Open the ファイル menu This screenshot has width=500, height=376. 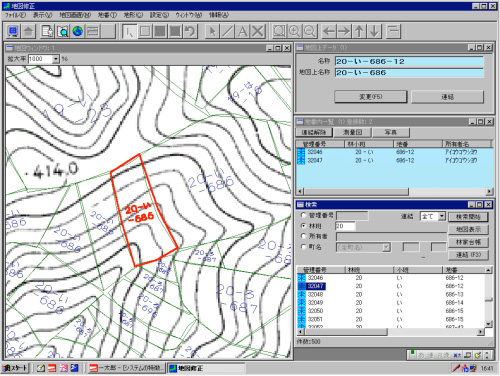coord(15,15)
